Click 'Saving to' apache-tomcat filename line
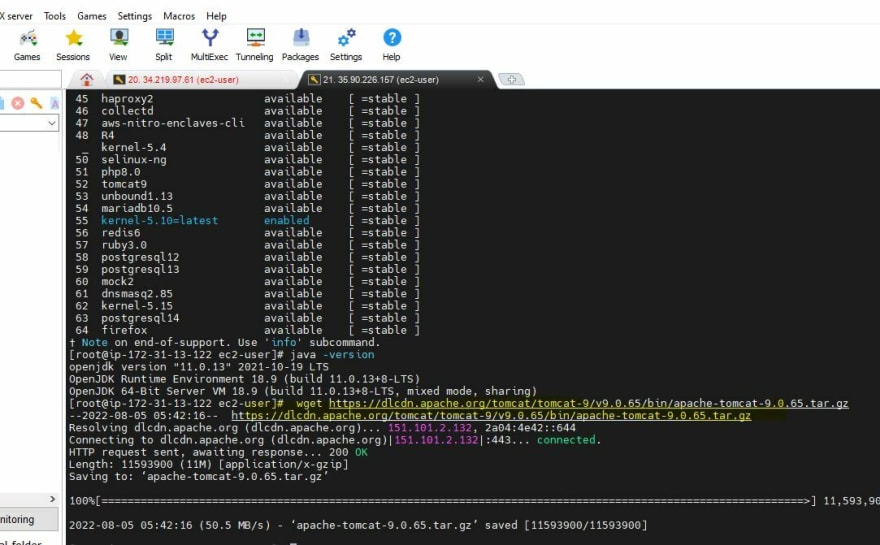880x545 pixels. pos(199,477)
